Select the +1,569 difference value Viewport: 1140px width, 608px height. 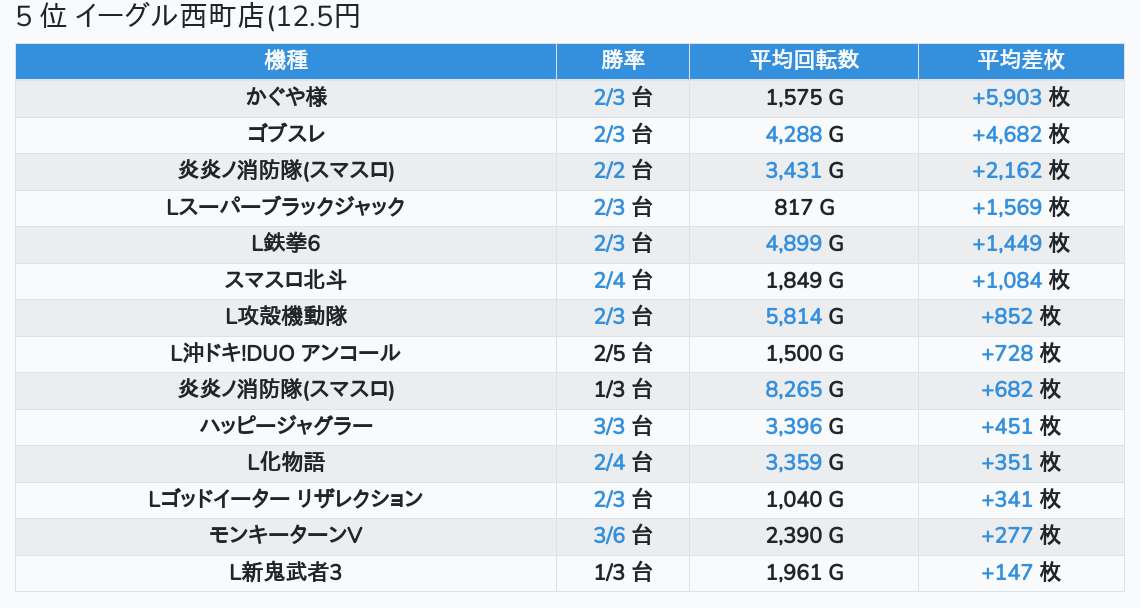pyautogui.click(x=1007, y=207)
